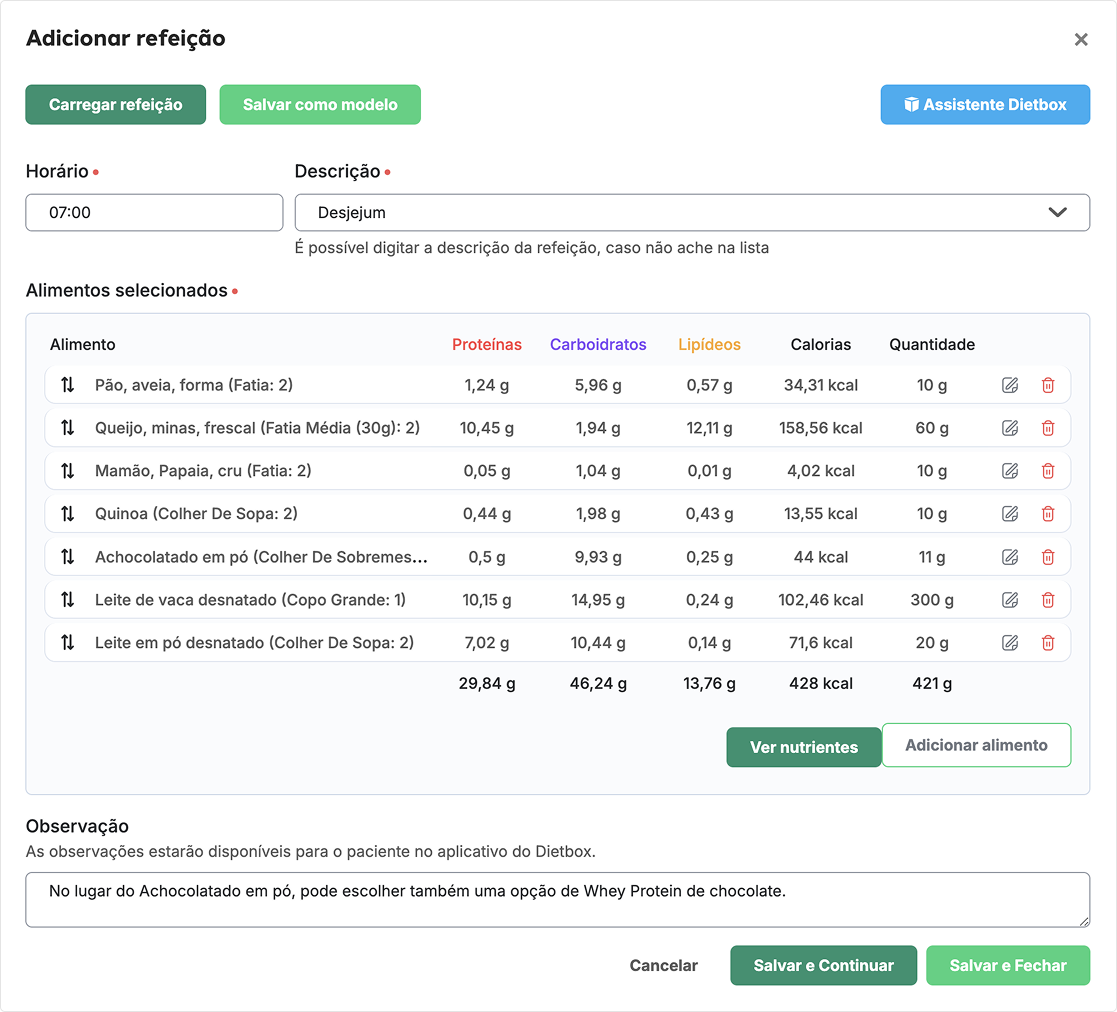Open Ver nutrientes details
The width and height of the screenshot is (1117, 1012).
tap(803, 747)
